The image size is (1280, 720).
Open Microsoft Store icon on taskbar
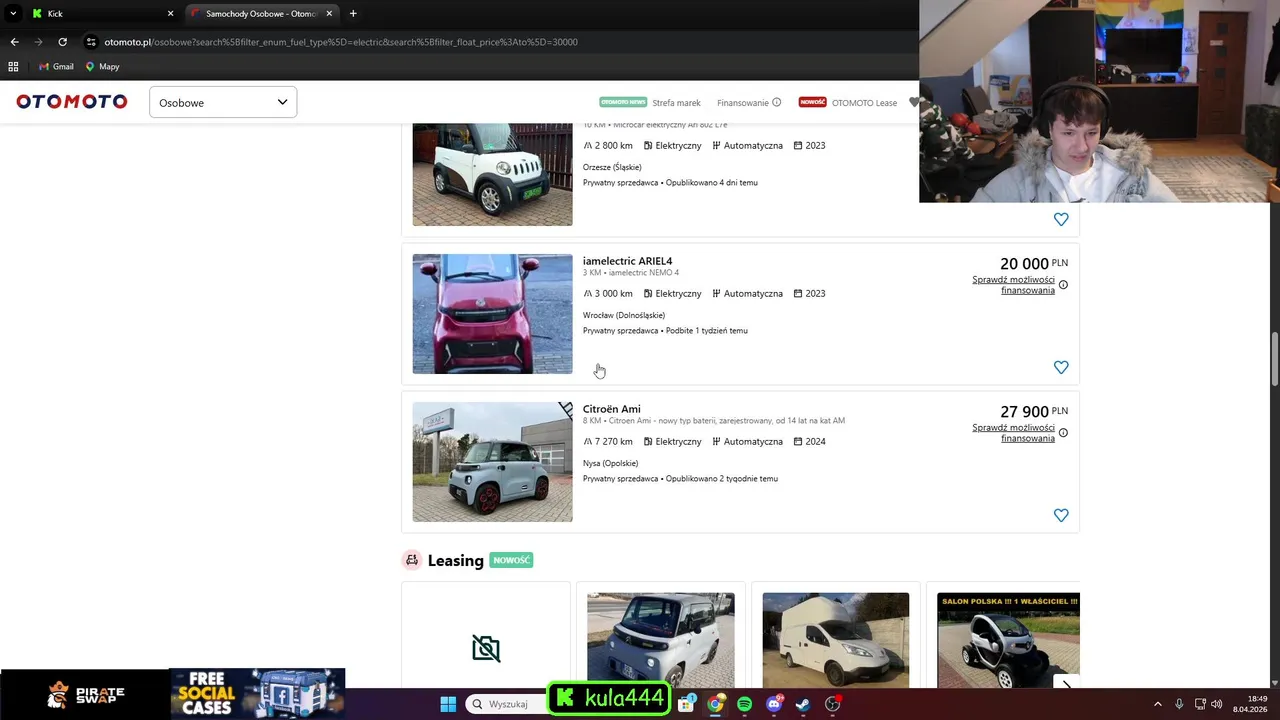[x=686, y=704]
